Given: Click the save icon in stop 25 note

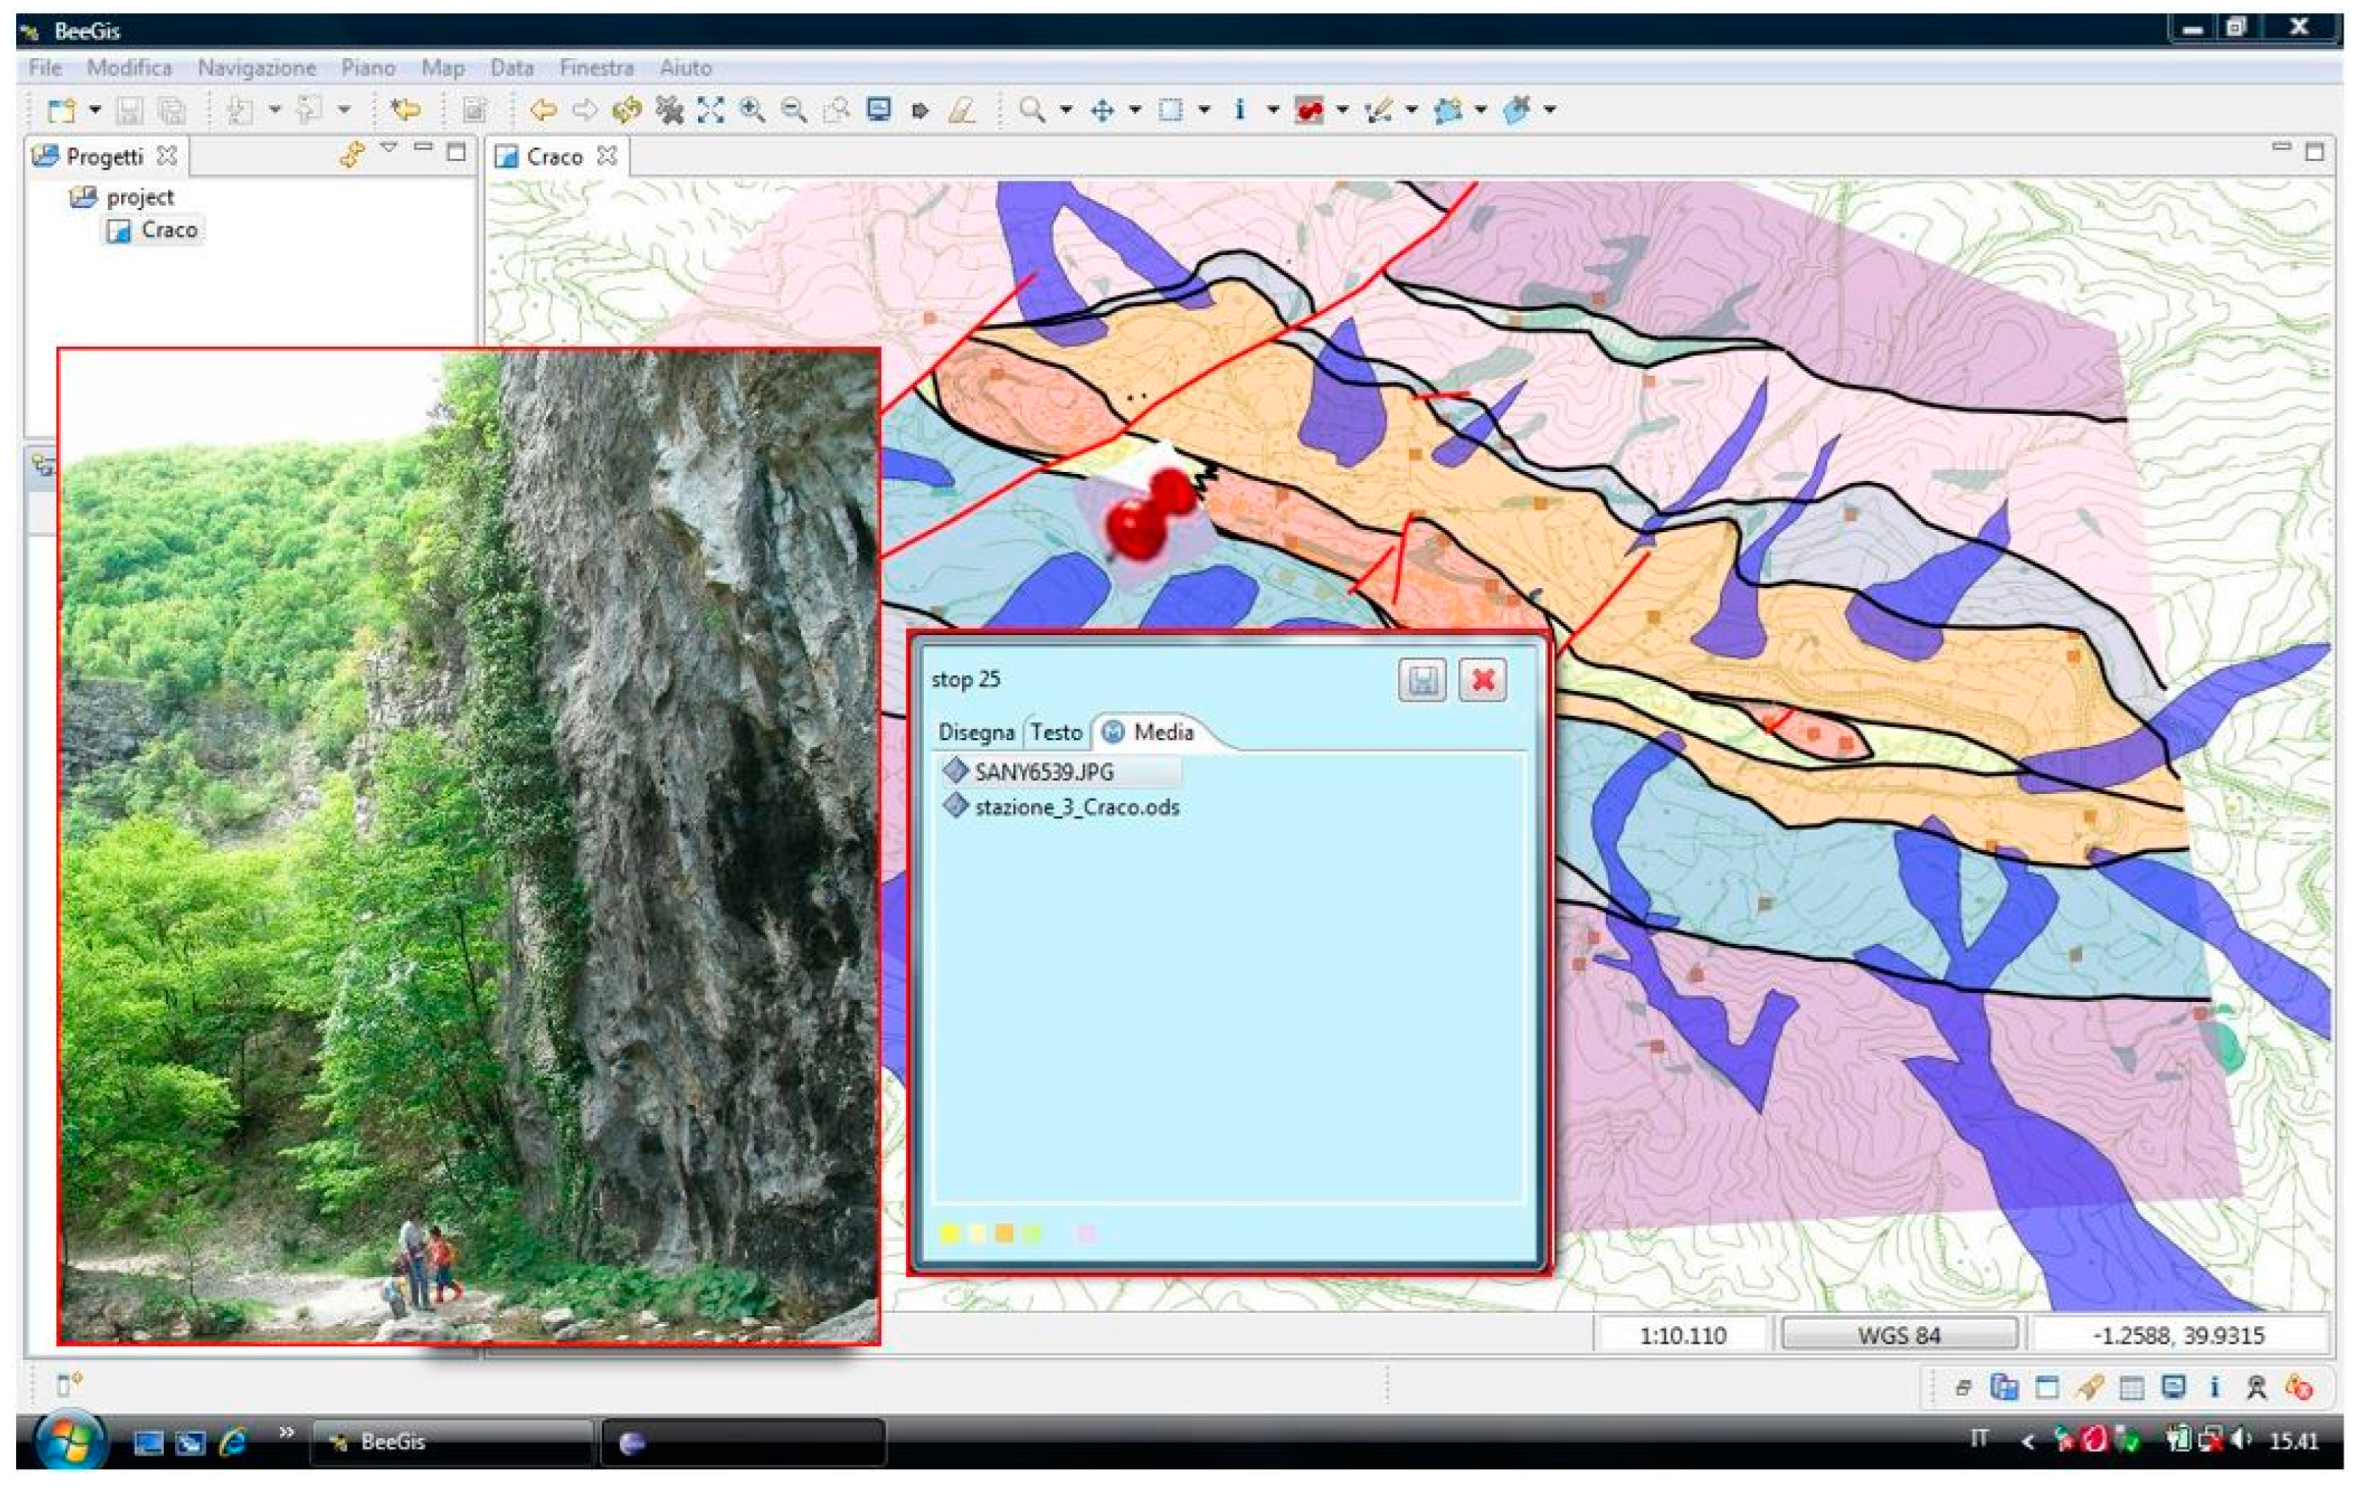Looking at the screenshot, I should click(1421, 681).
